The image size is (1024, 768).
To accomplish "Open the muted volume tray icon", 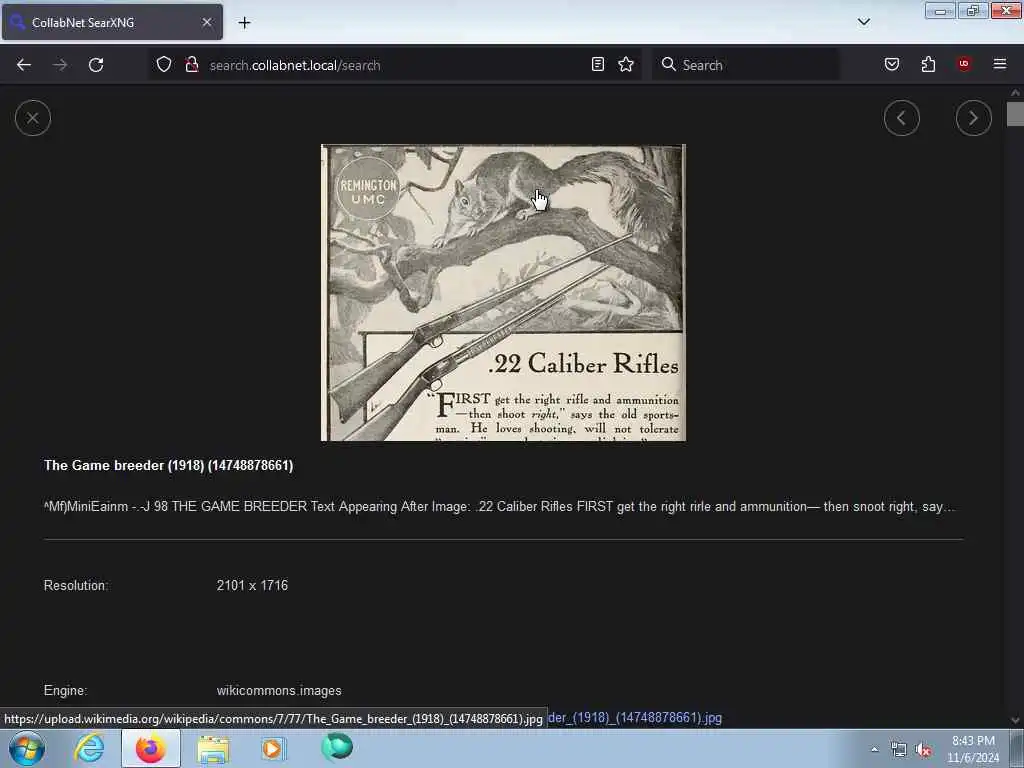I will coord(923,750).
